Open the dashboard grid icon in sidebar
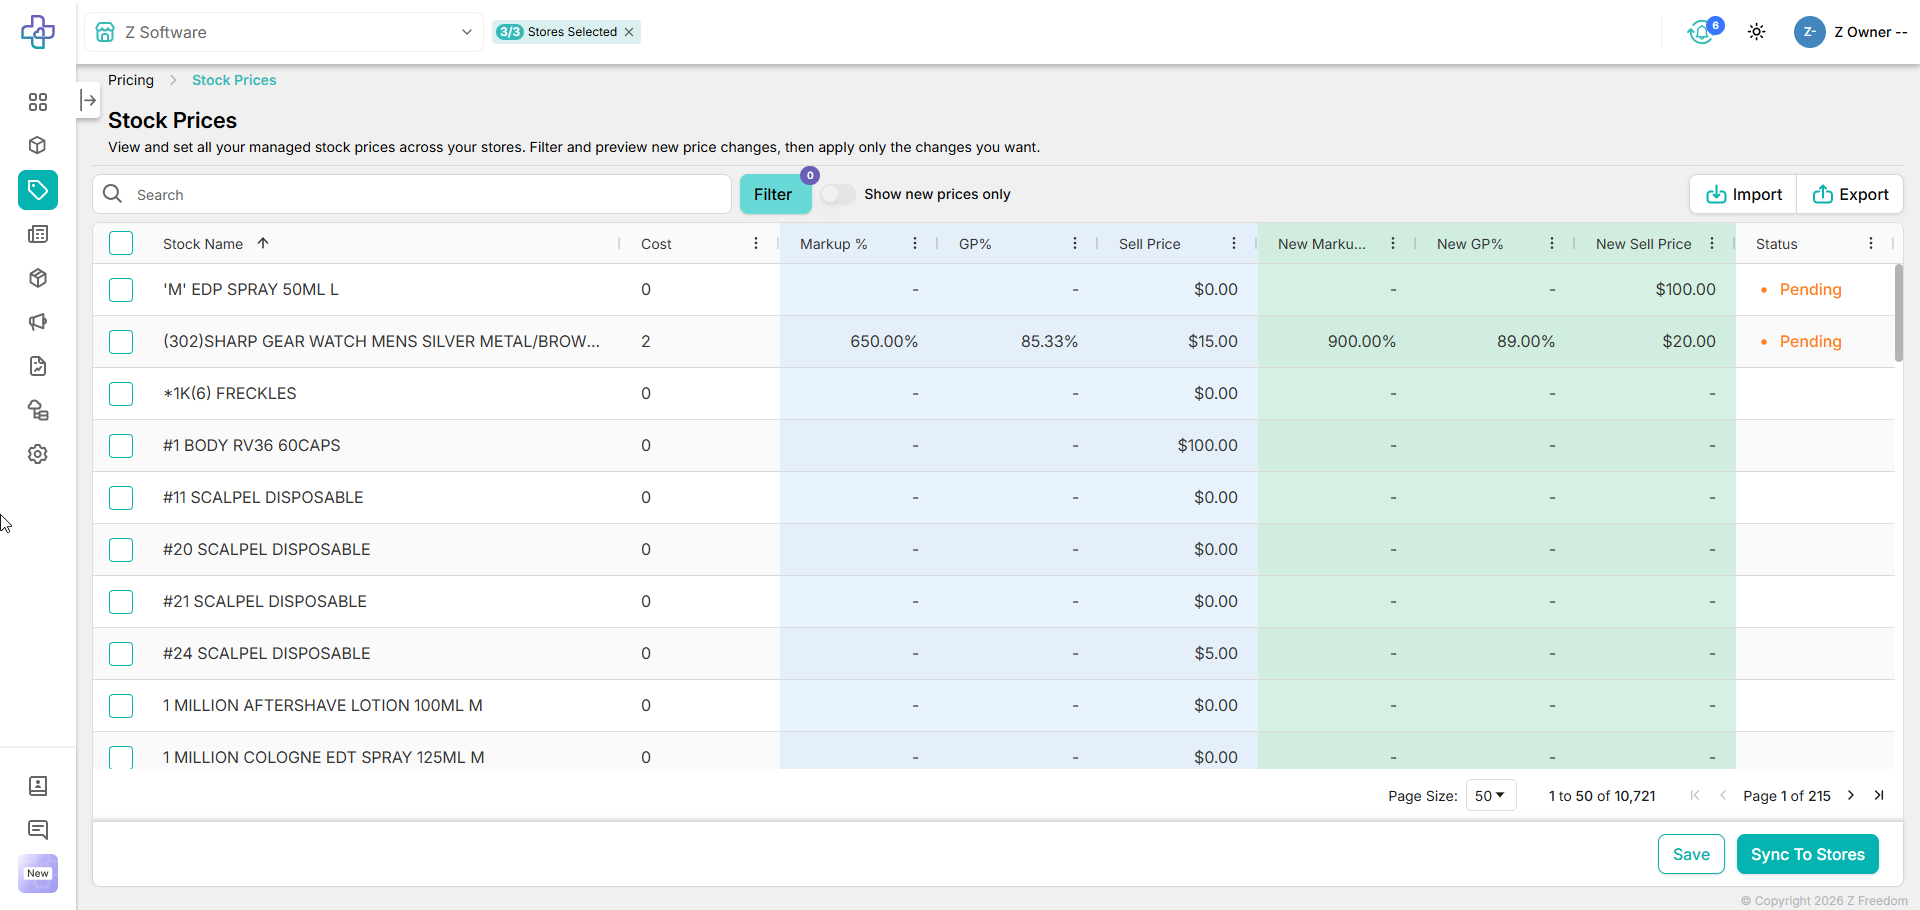This screenshot has height=910, width=1920. pyautogui.click(x=38, y=102)
